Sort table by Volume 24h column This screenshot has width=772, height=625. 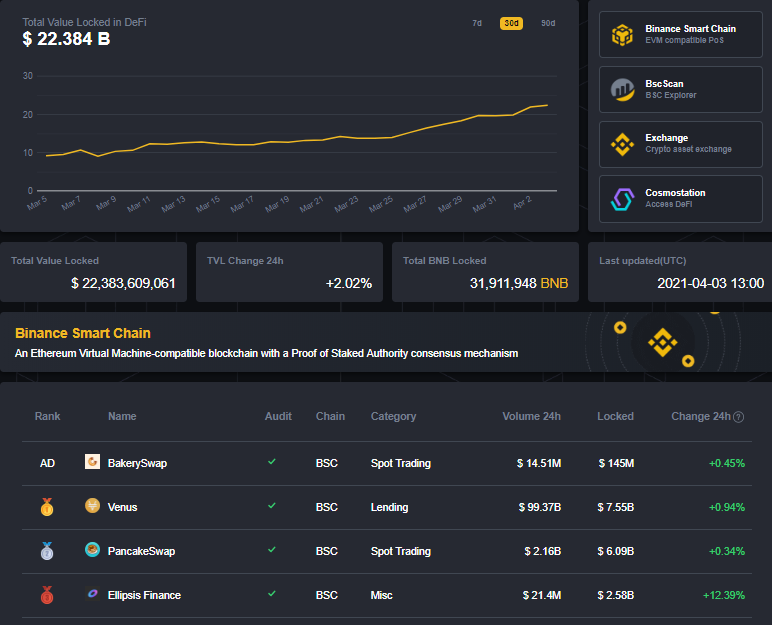tap(531, 416)
